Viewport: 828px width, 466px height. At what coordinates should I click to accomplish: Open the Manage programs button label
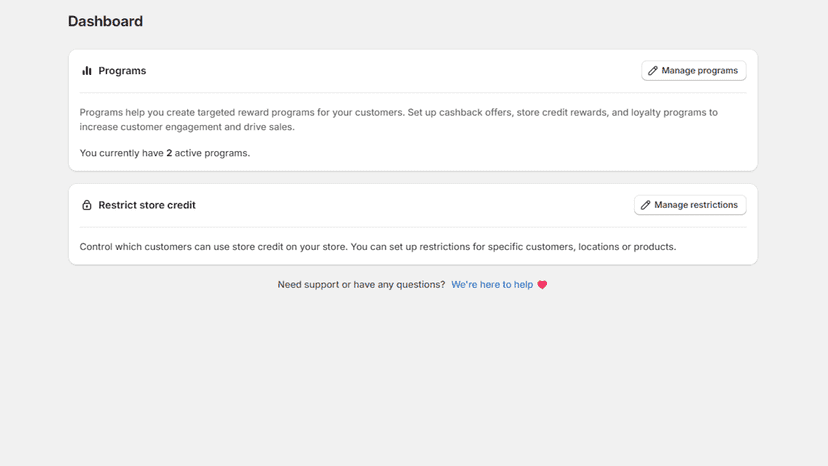pos(700,71)
